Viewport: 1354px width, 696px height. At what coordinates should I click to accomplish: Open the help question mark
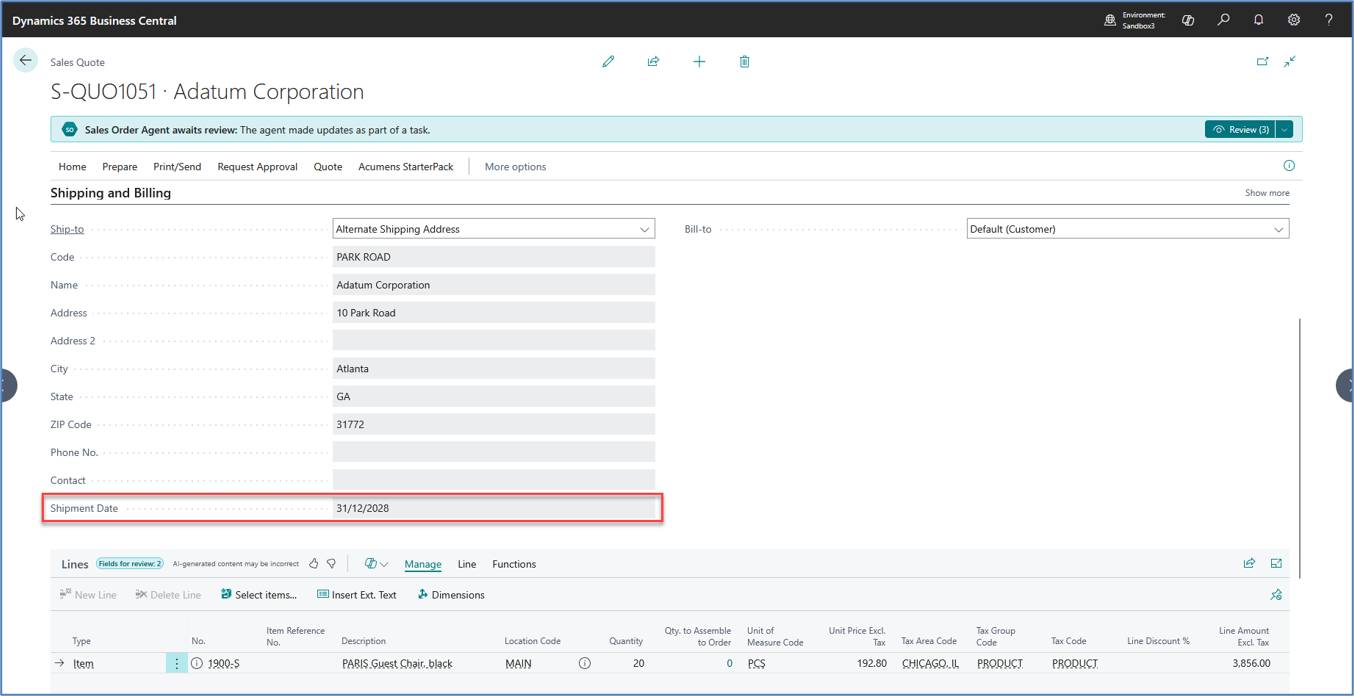click(1329, 20)
